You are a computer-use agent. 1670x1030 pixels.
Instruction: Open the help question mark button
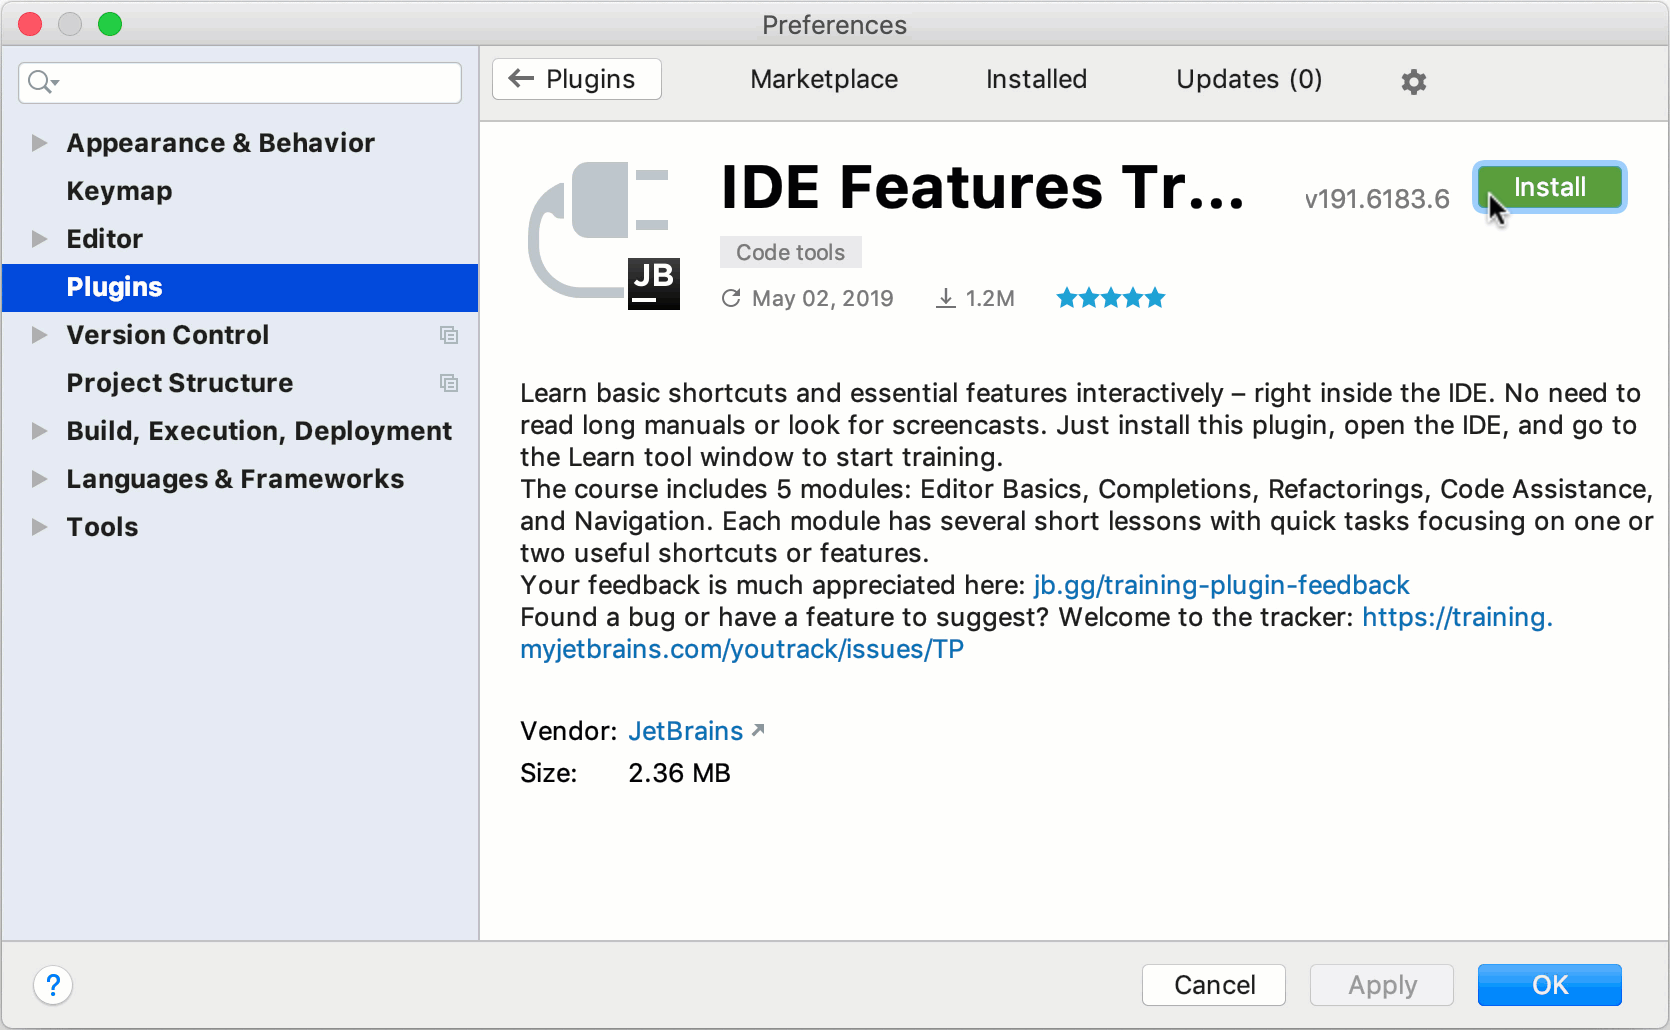pyautogui.click(x=53, y=985)
